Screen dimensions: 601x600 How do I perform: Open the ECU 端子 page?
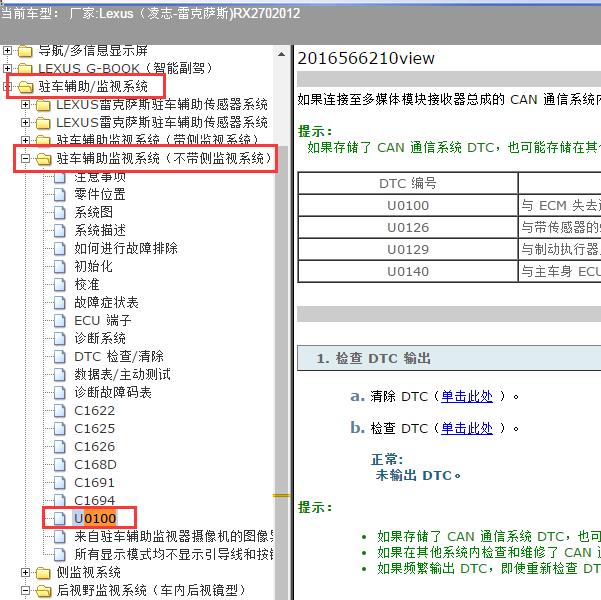click(102, 321)
